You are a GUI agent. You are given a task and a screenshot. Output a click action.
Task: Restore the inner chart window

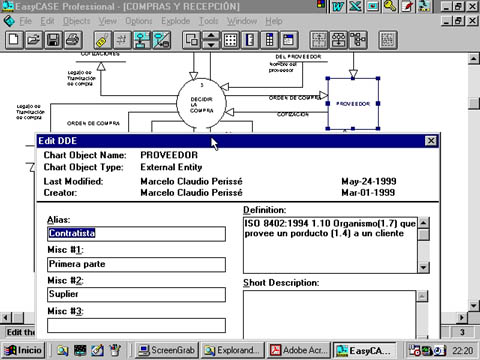[x=458, y=21]
